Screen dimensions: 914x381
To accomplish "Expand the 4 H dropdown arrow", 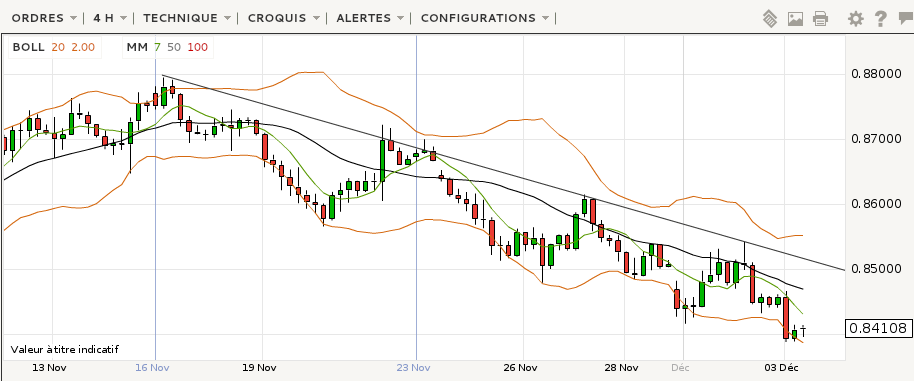I will click(124, 18).
